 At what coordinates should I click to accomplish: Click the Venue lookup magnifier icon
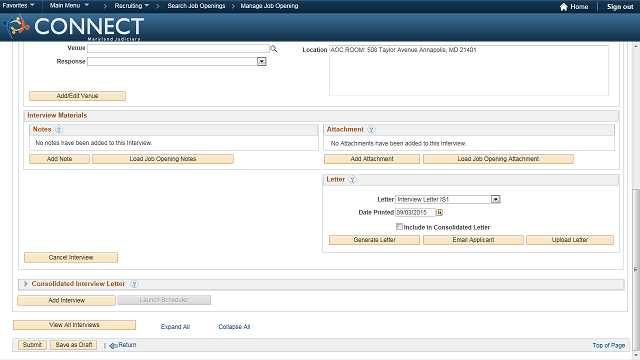point(273,49)
